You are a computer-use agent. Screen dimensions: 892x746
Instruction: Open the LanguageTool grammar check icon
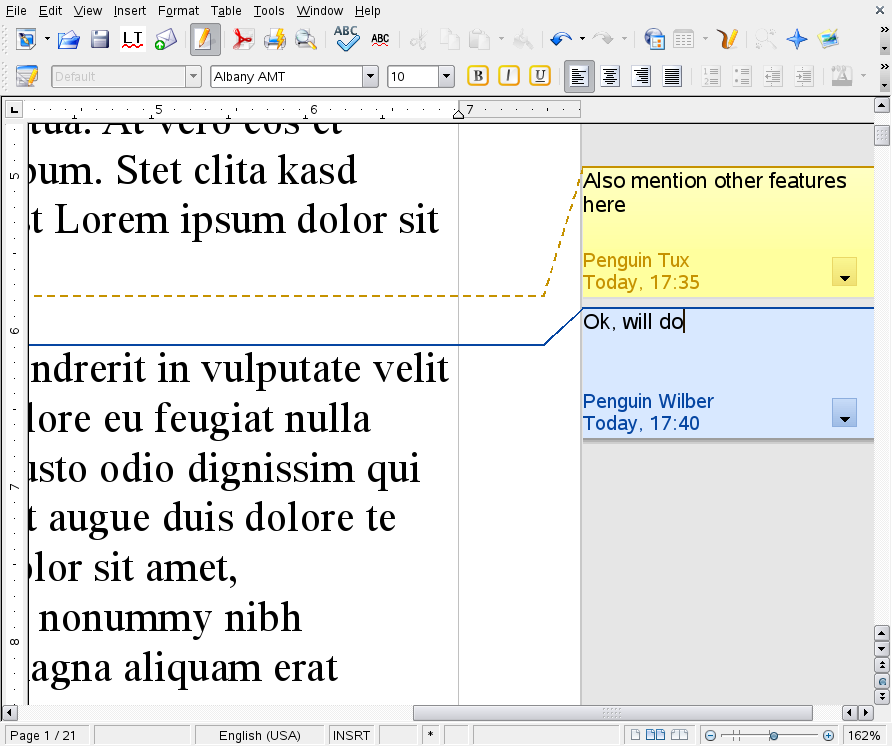point(133,40)
